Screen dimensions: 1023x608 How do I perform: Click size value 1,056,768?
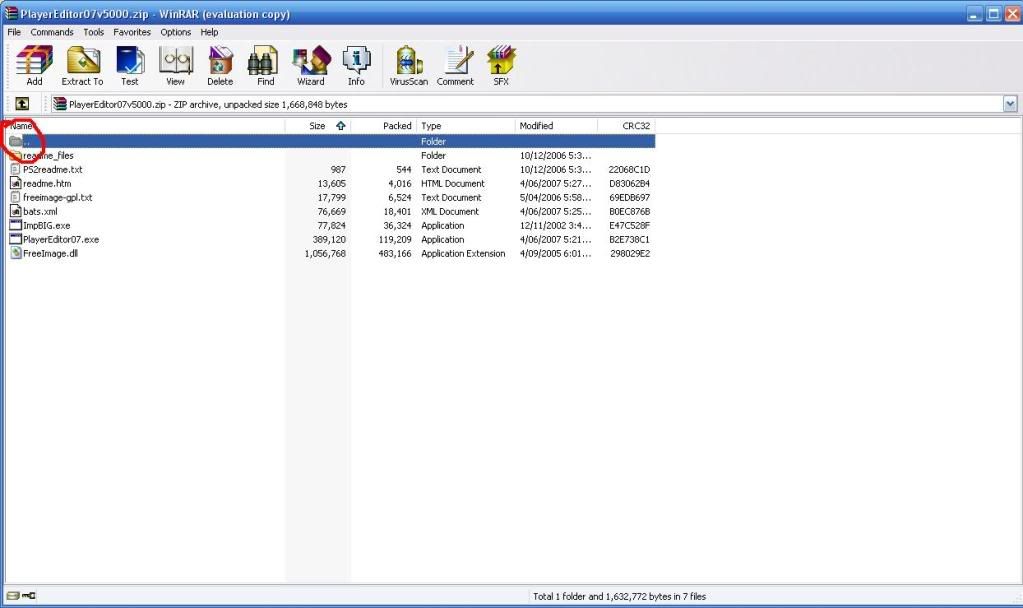[x=325, y=253]
